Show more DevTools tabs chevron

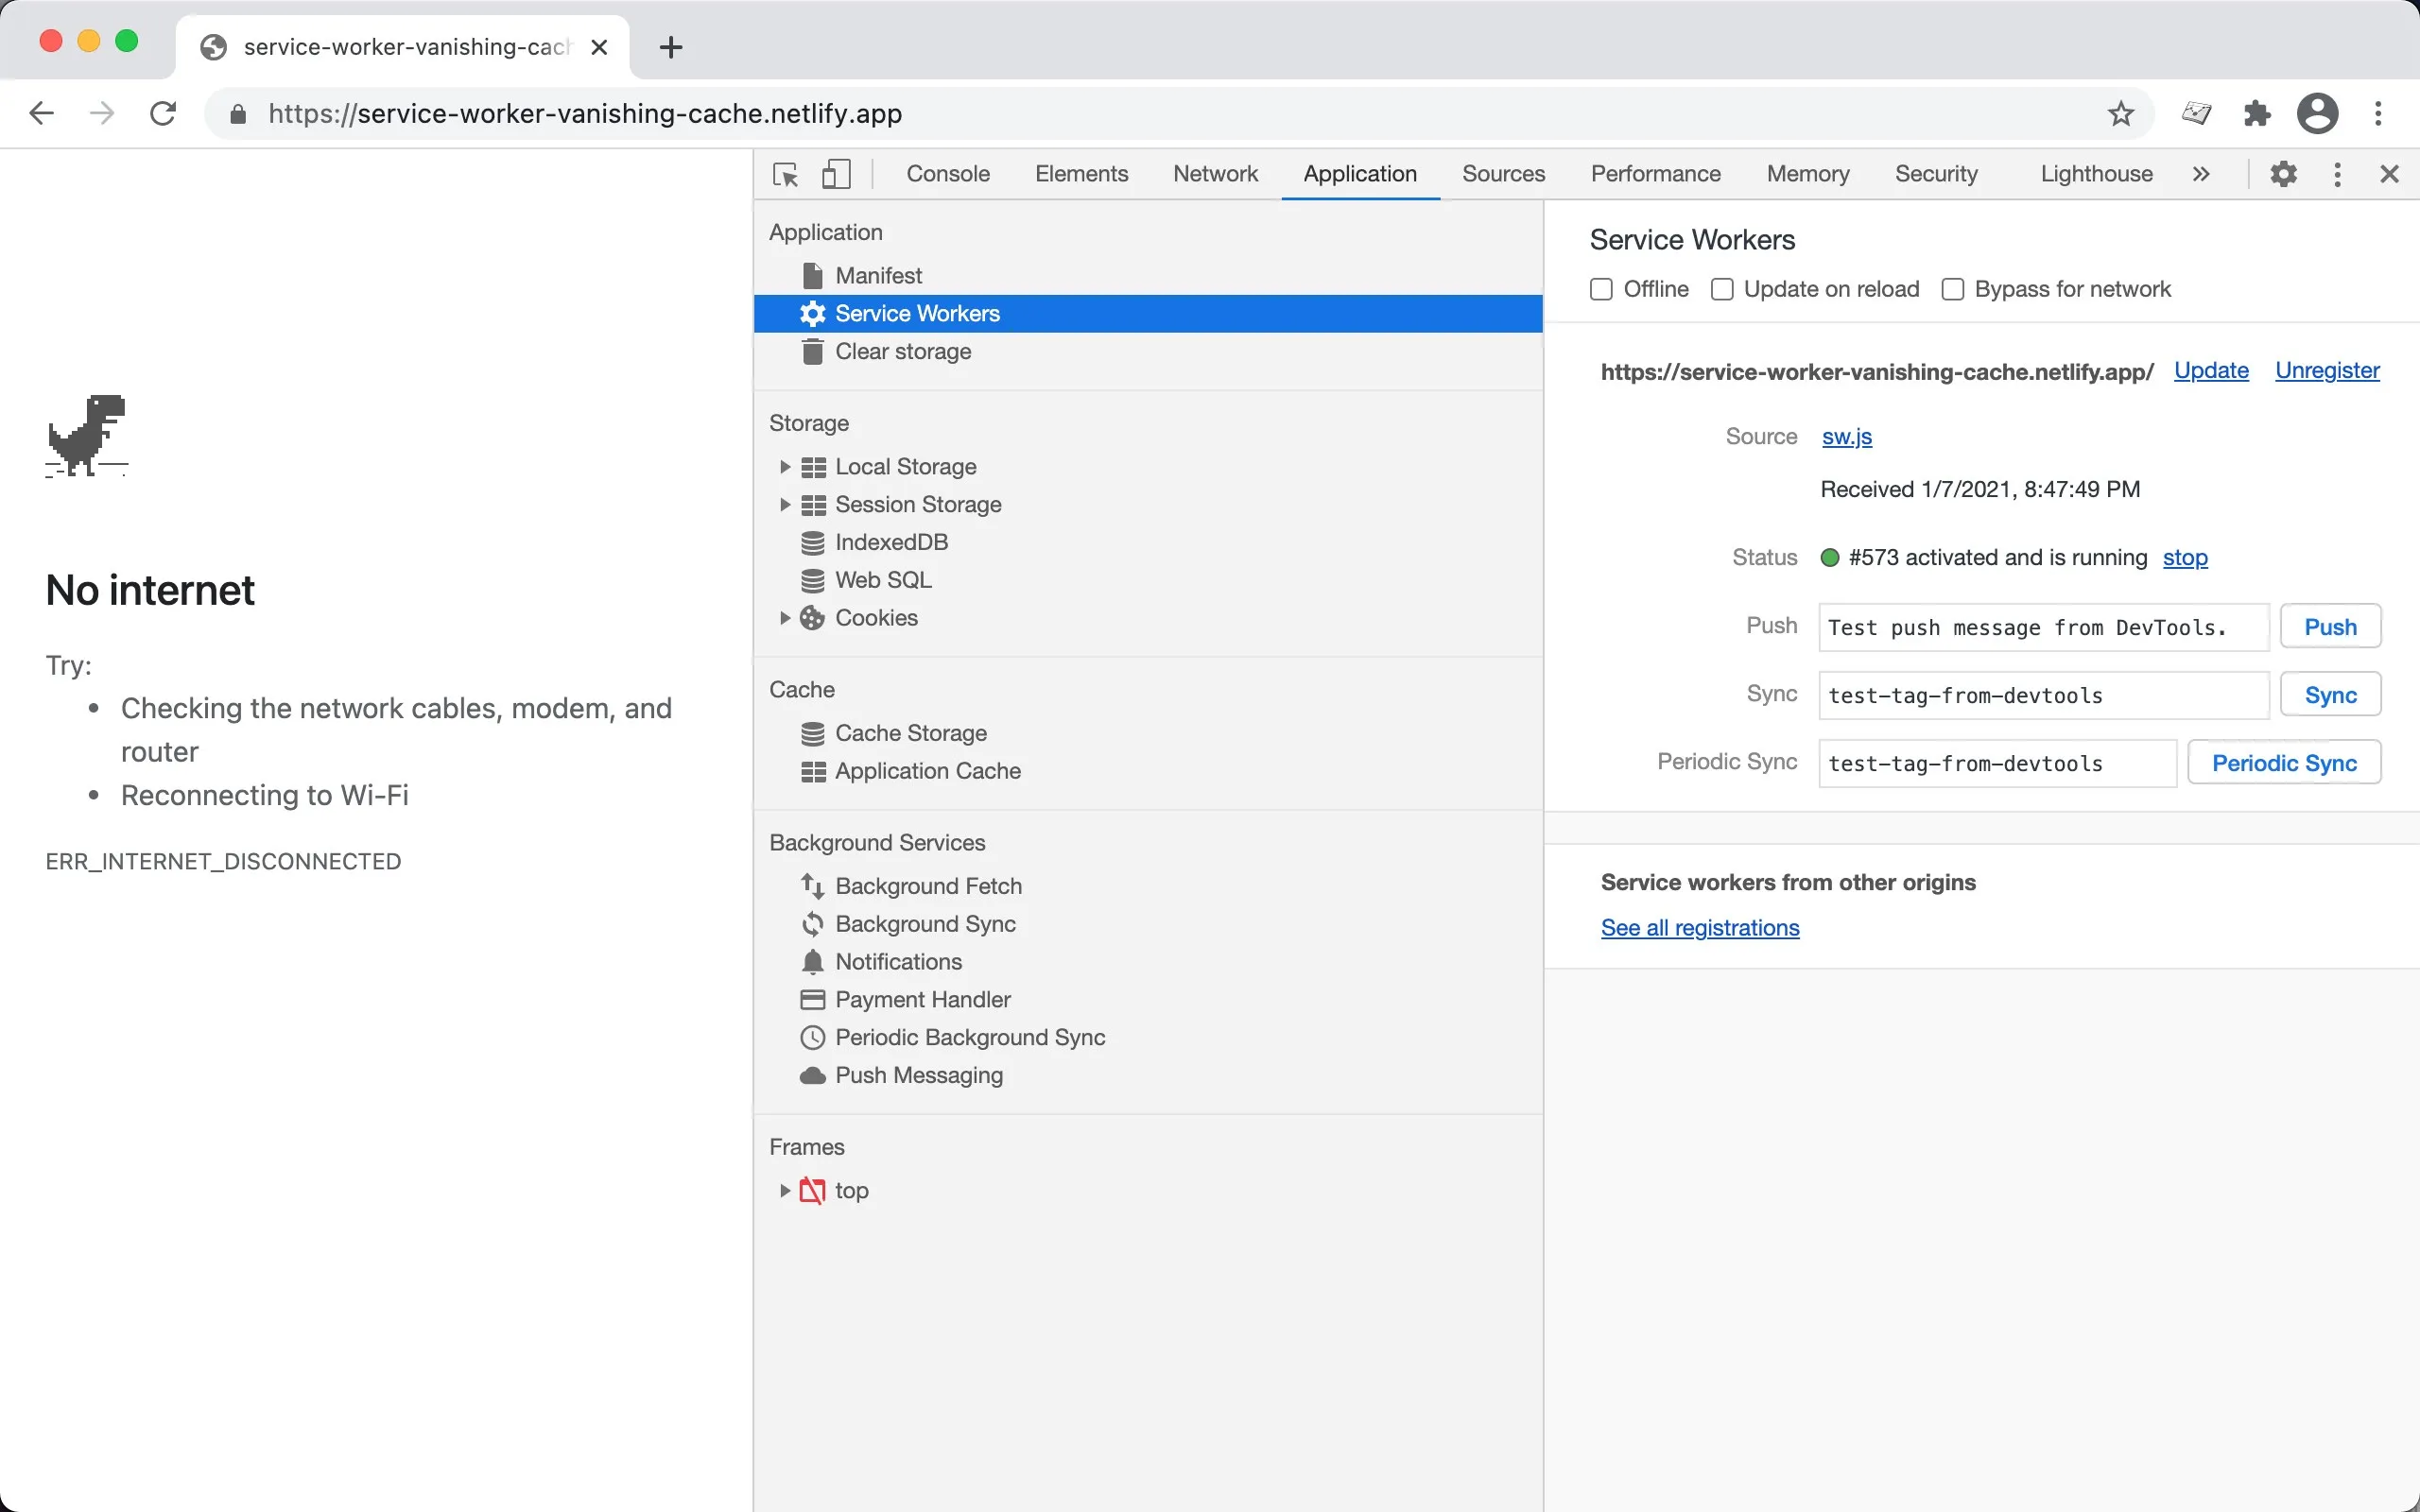tap(2200, 174)
